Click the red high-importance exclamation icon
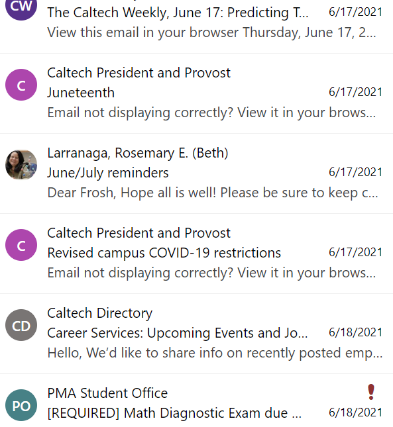 pyautogui.click(x=371, y=392)
